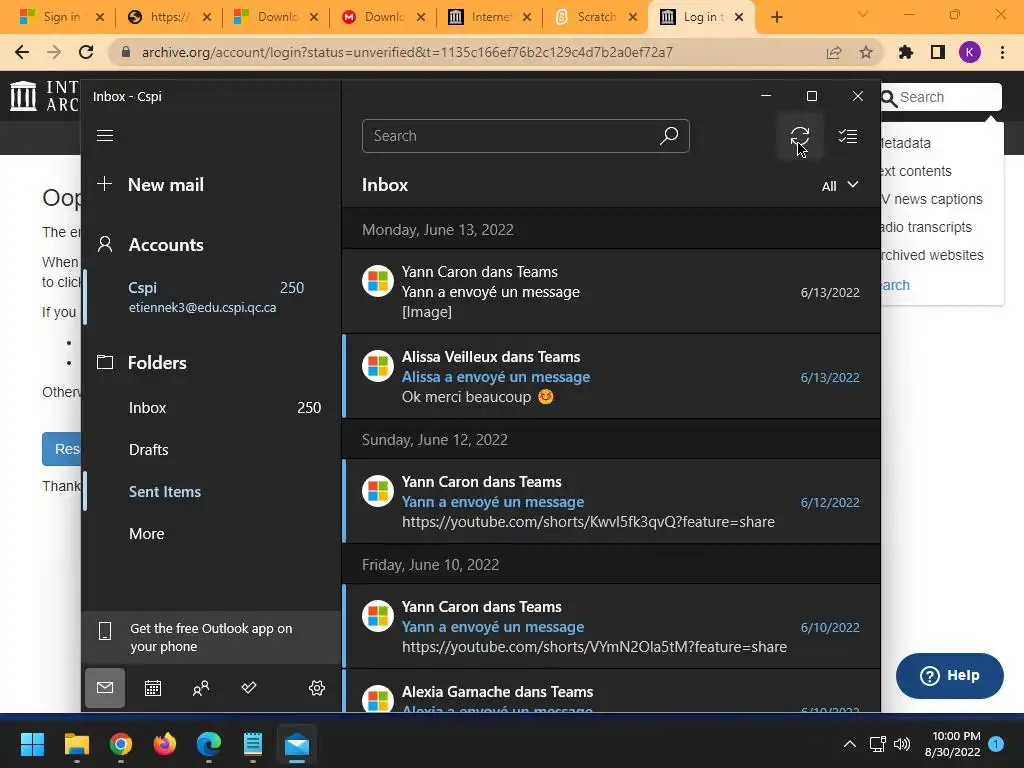Open the All filter dropdown
The width and height of the screenshot is (1024, 768).
tap(840, 185)
